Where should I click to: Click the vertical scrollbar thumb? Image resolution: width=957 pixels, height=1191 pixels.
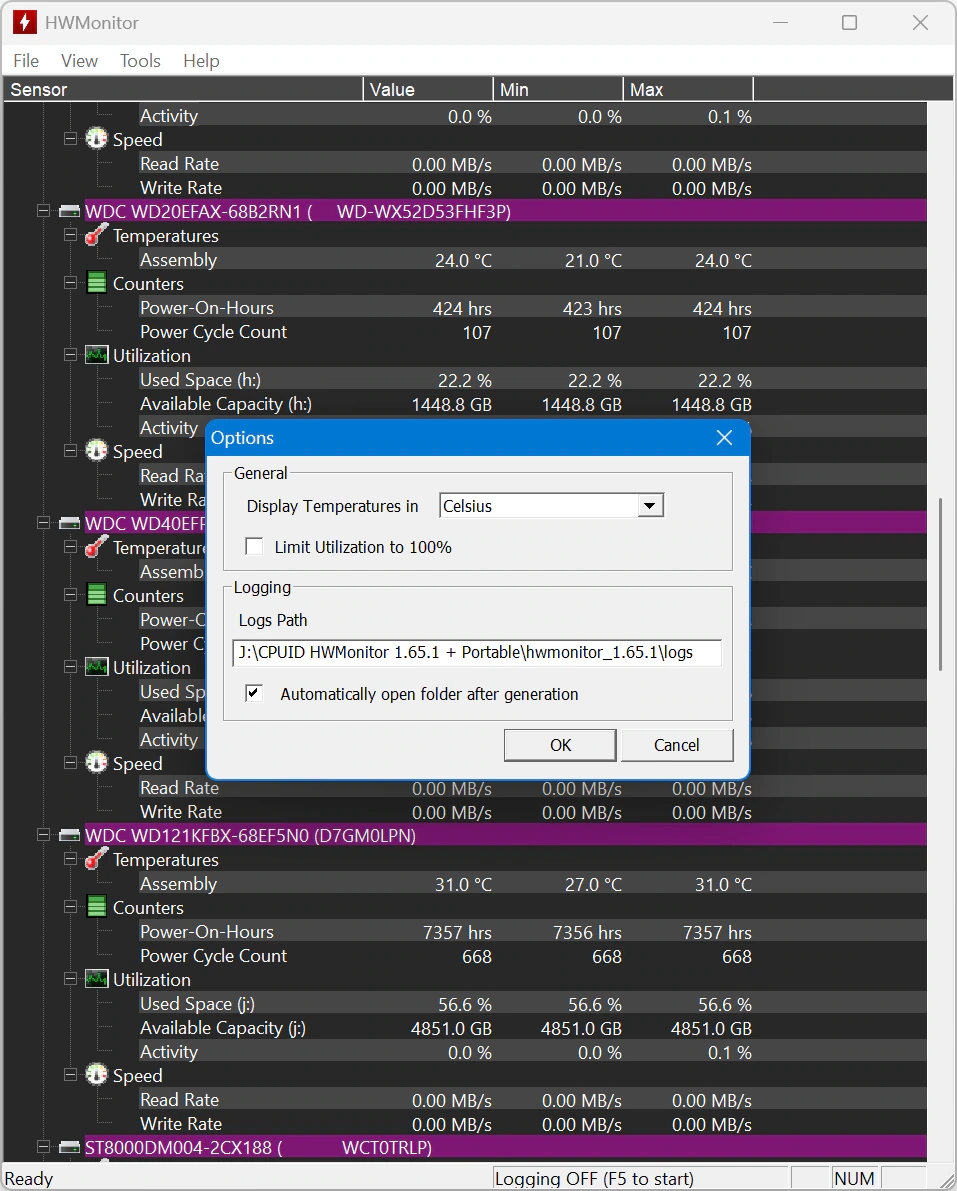tap(940, 584)
